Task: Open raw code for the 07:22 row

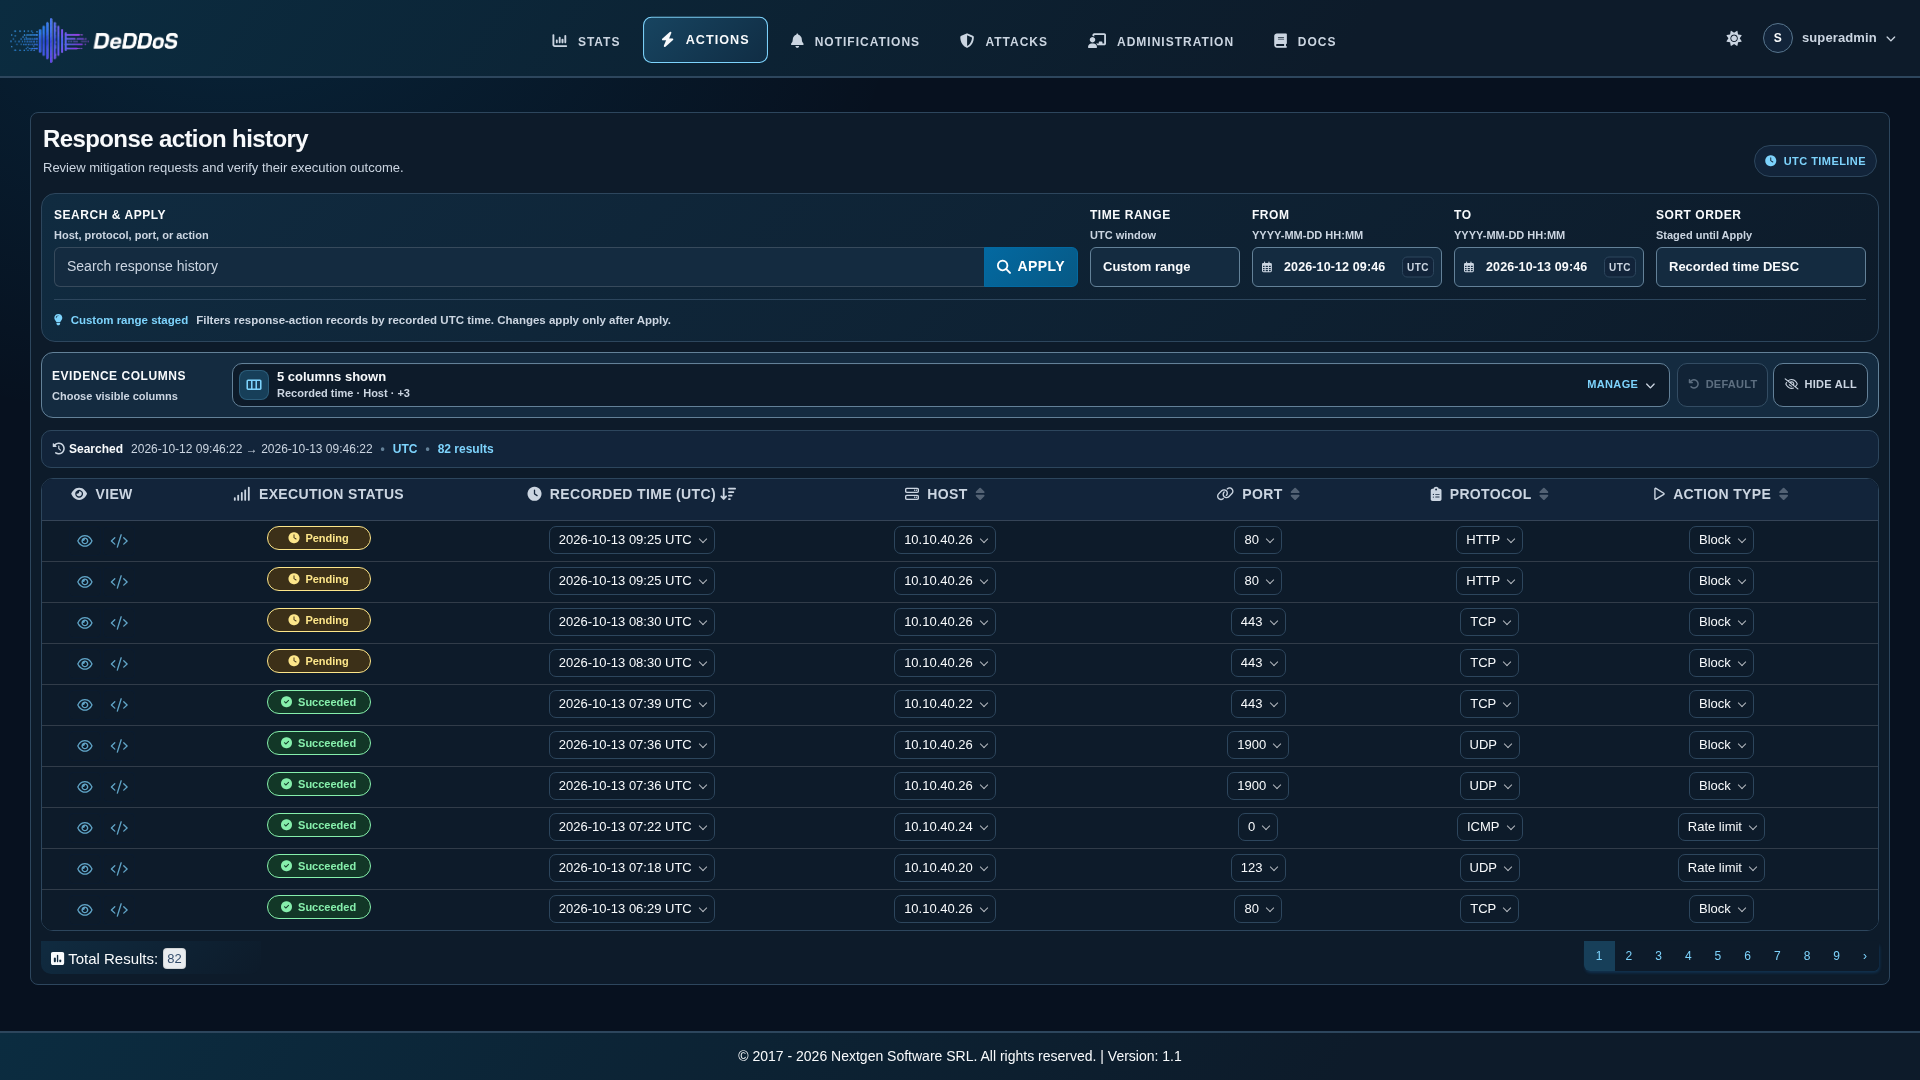Action: pos(119,828)
